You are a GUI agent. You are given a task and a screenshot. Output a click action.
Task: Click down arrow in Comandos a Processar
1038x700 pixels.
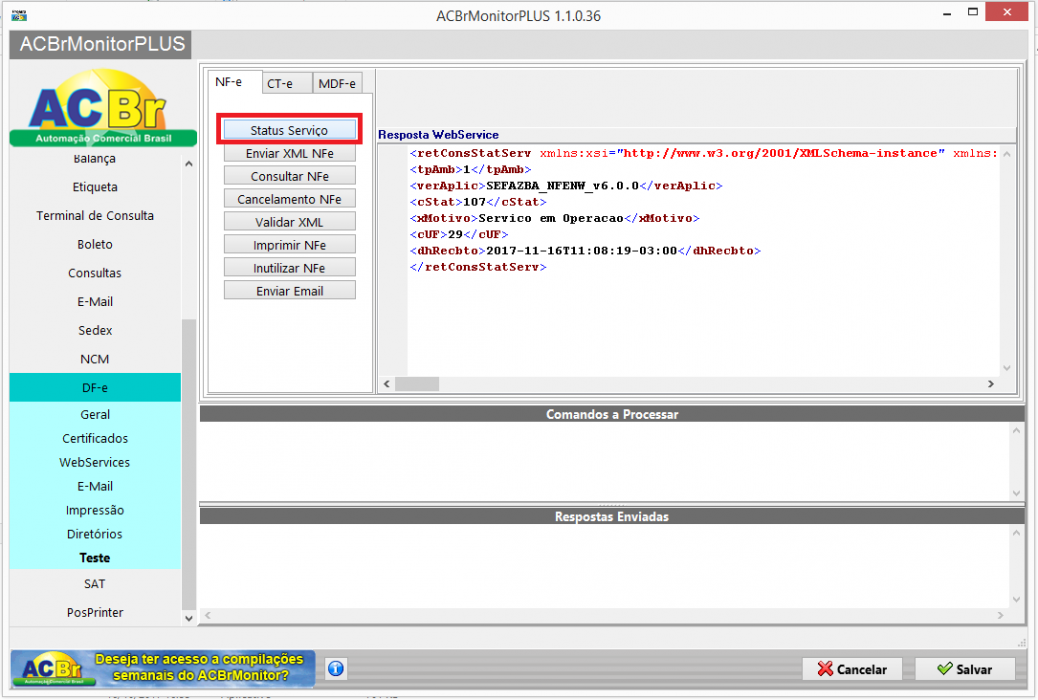(x=1016, y=493)
